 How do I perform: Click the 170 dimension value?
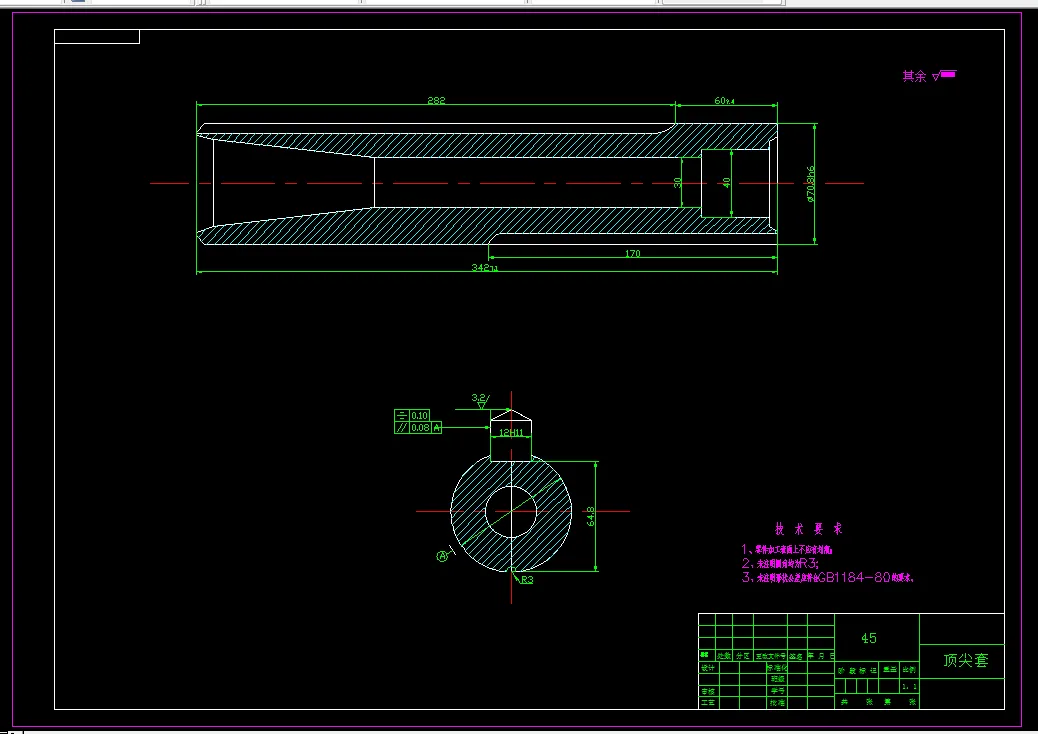pos(632,253)
